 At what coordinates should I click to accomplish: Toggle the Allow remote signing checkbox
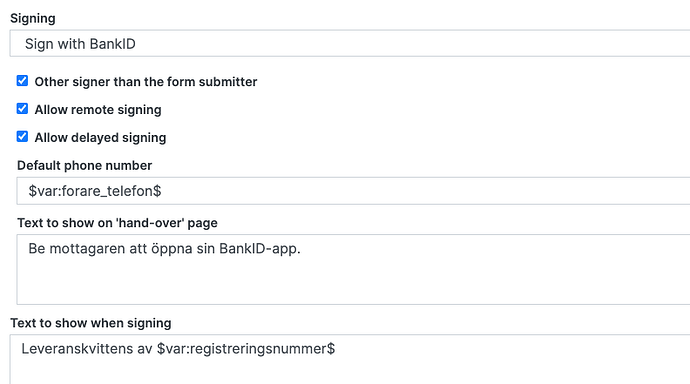point(22,109)
